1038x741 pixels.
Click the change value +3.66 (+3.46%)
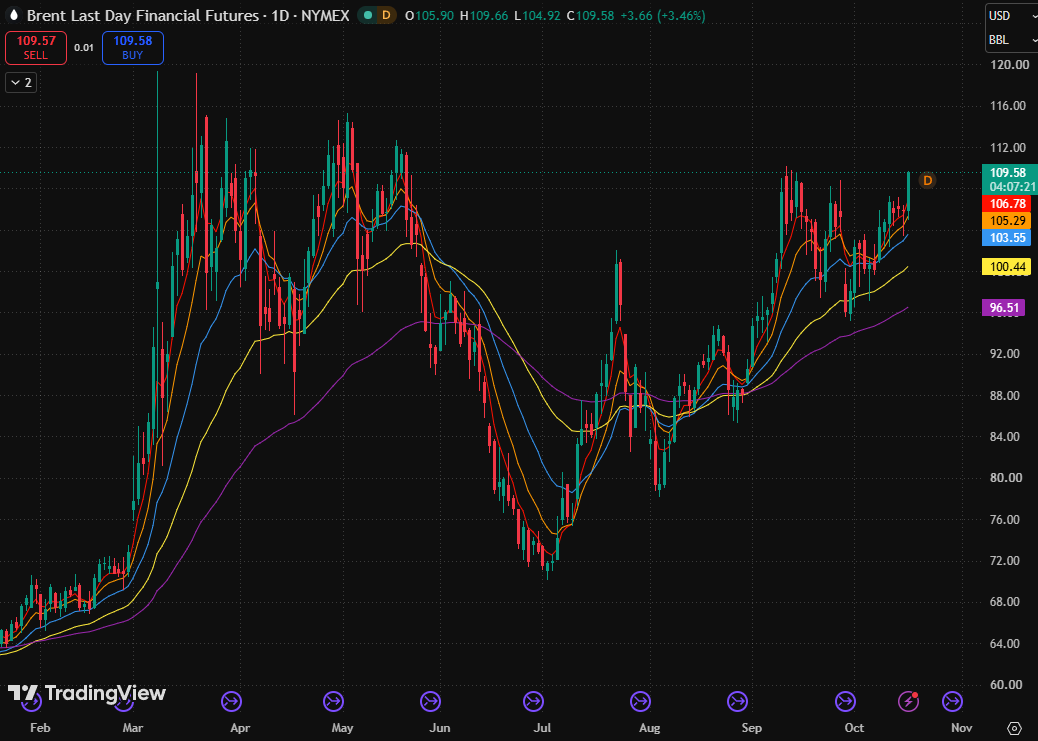pyautogui.click(x=663, y=15)
